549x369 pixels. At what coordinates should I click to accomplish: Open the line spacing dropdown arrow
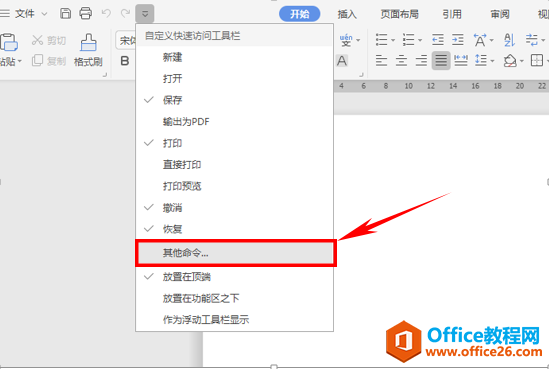(x=492, y=61)
